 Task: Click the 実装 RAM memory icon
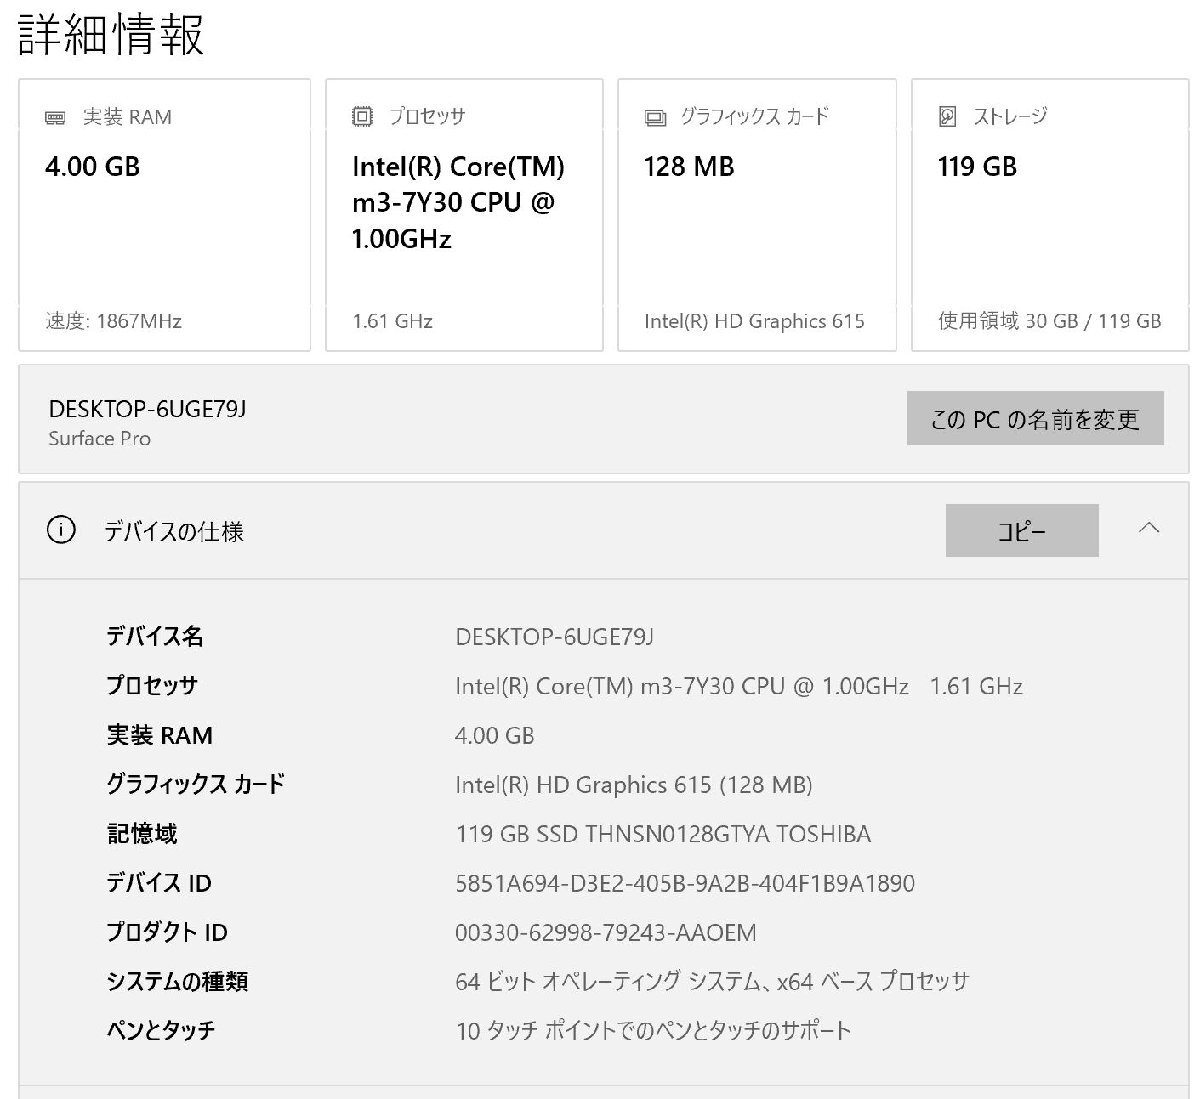point(52,117)
